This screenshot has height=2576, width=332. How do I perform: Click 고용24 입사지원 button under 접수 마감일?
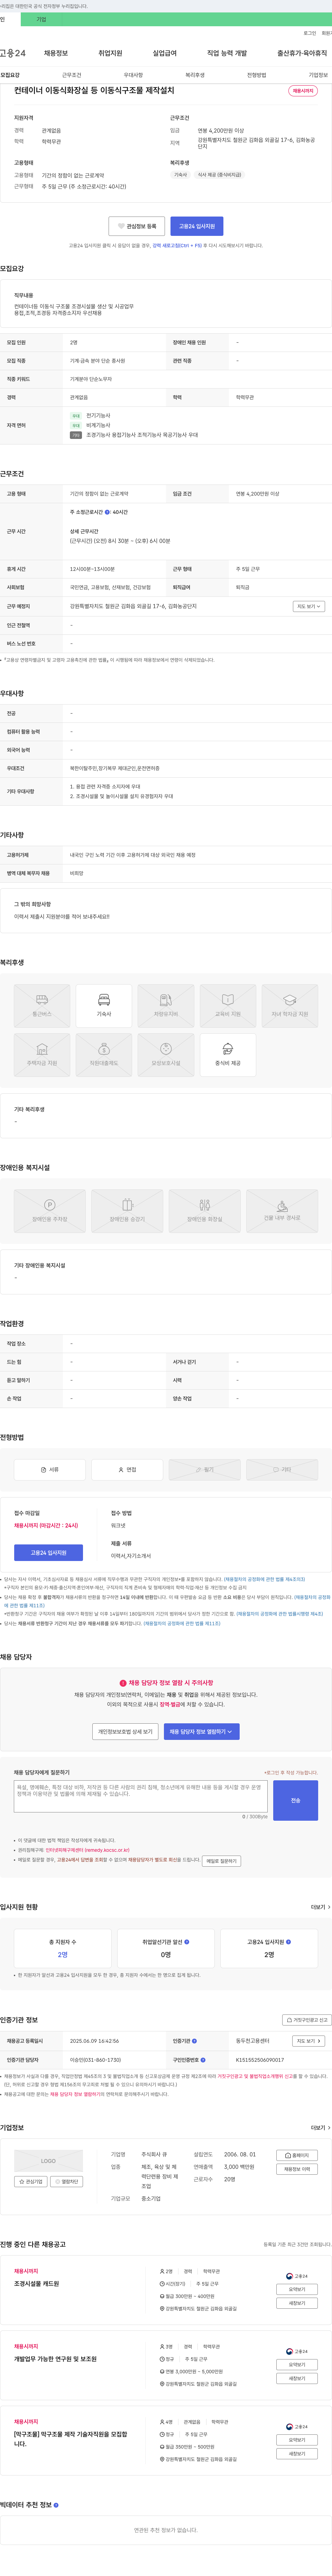(48, 1553)
